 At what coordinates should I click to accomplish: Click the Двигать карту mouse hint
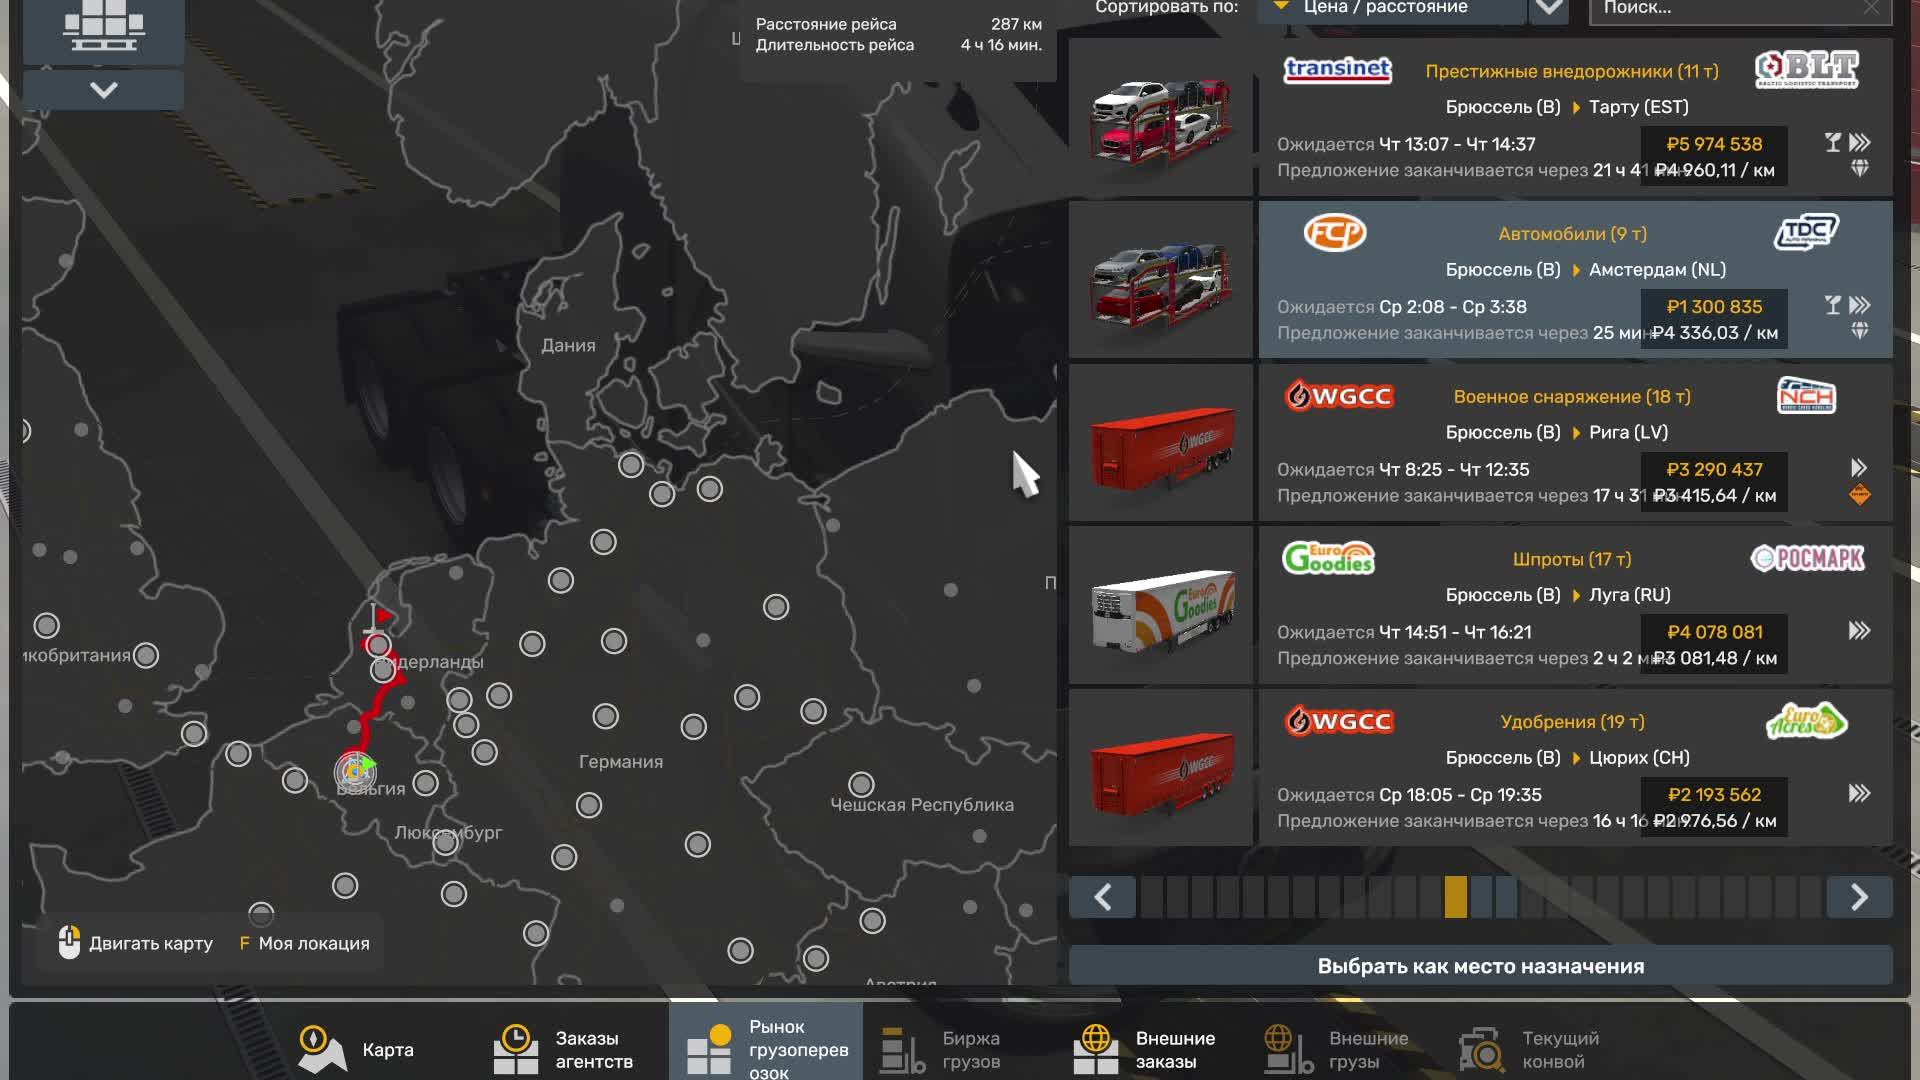[x=136, y=943]
